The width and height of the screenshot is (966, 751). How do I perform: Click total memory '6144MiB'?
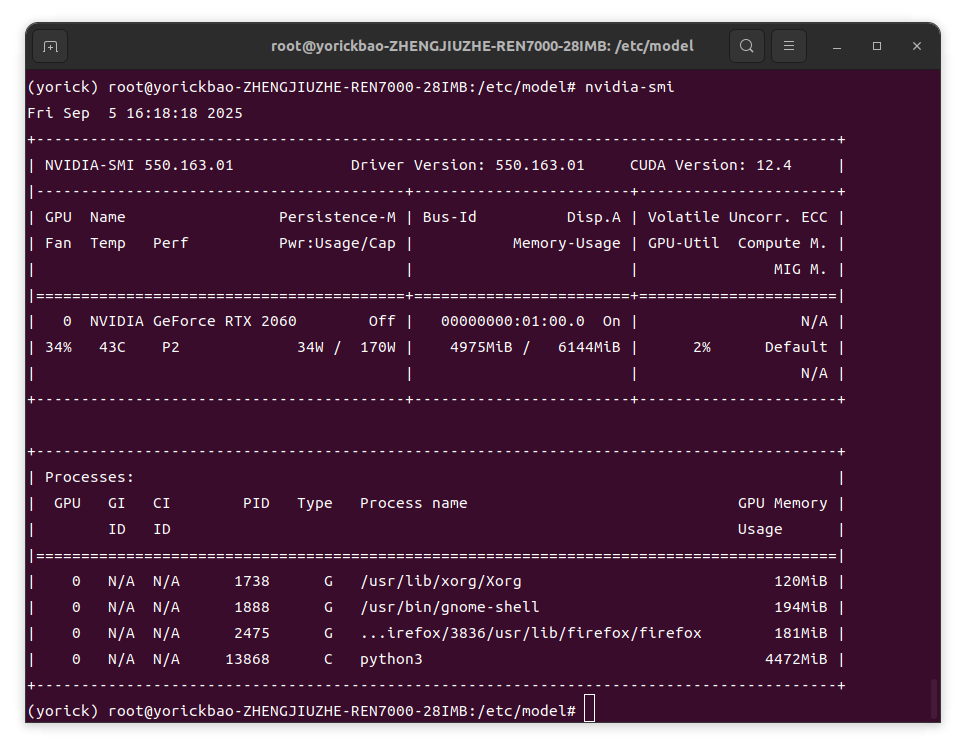[x=589, y=347]
